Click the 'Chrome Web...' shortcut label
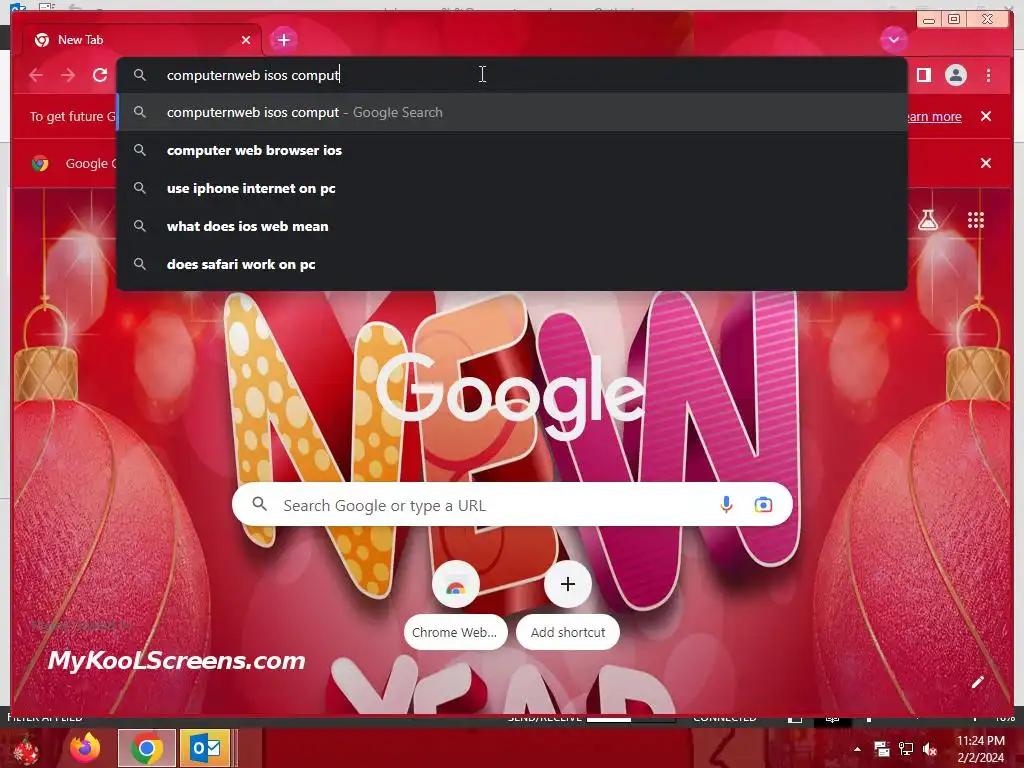This screenshot has width=1024, height=768. click(x=455, y=632)
